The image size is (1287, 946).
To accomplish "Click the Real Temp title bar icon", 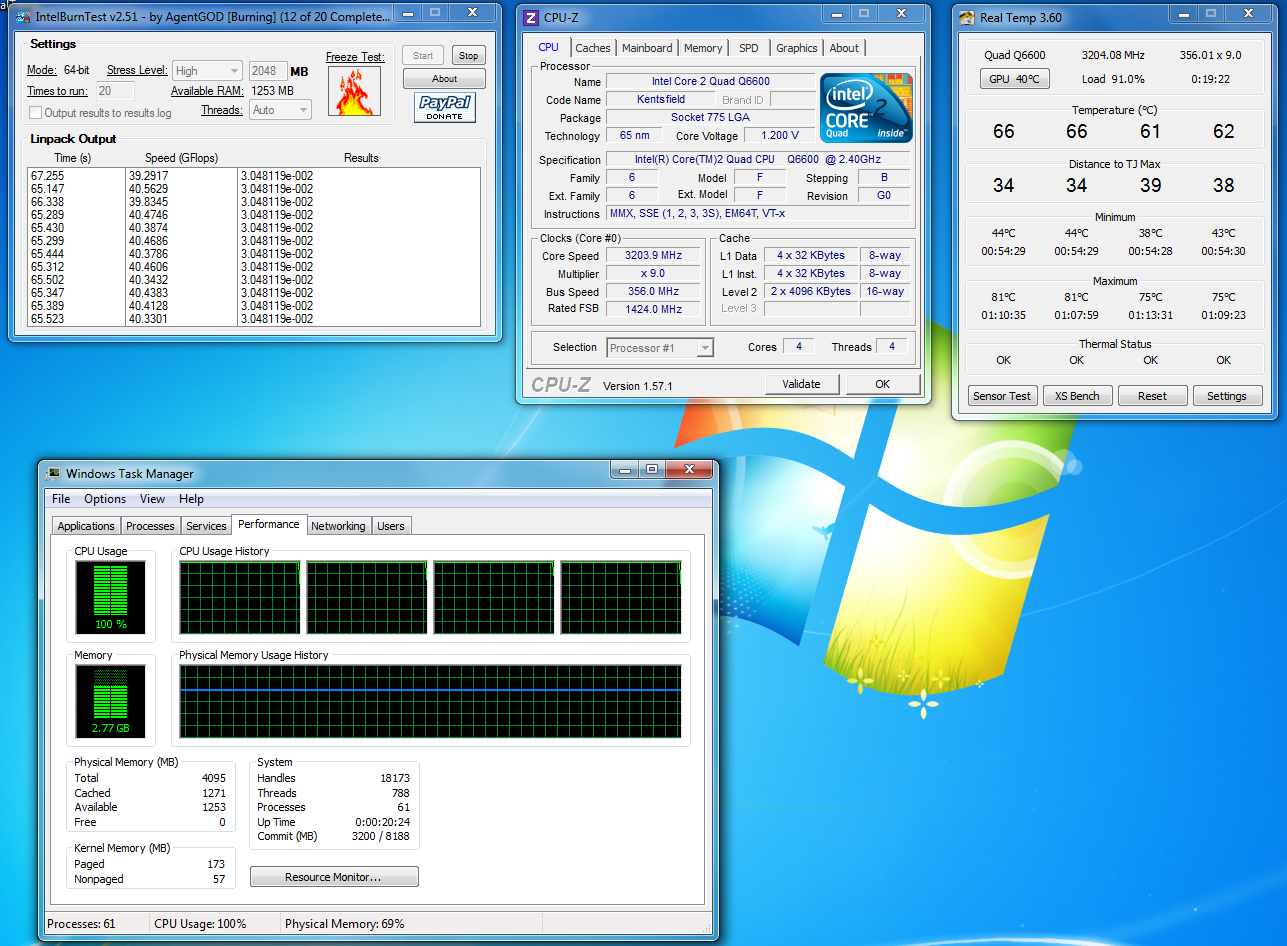I will click(967, 18).
